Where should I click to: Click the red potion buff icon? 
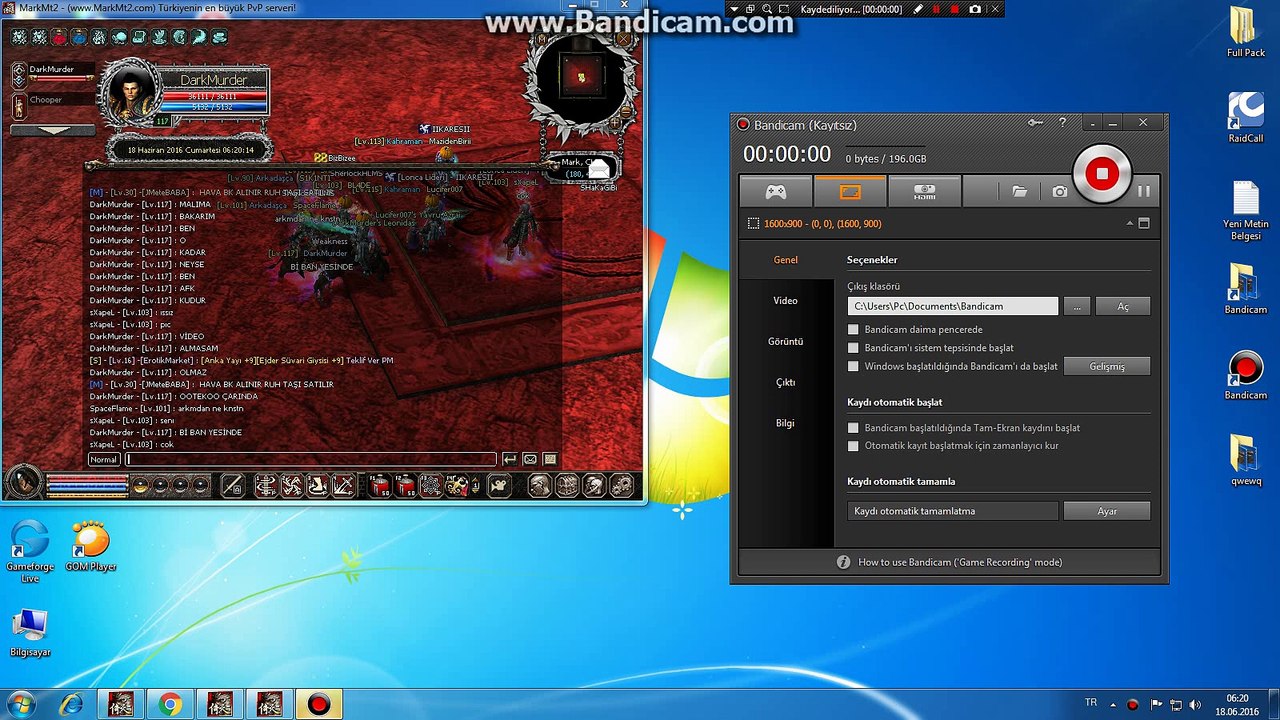[x=59, y=38]
